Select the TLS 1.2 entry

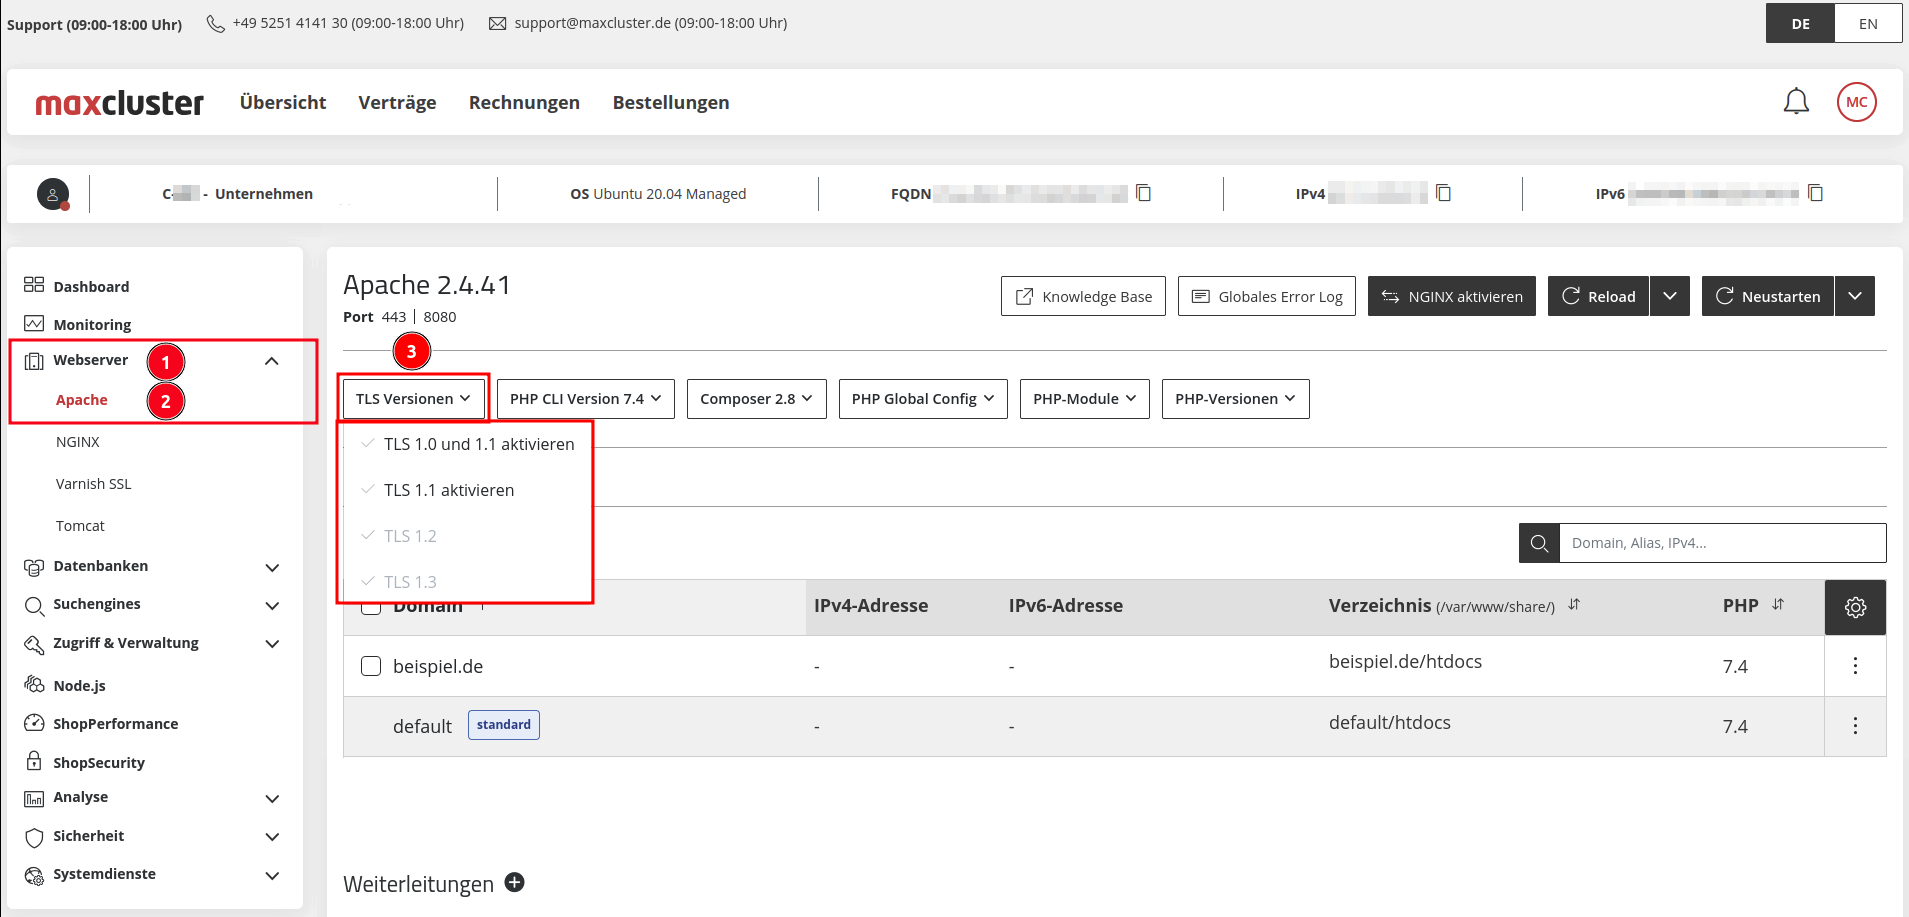[x=410, y=536]
